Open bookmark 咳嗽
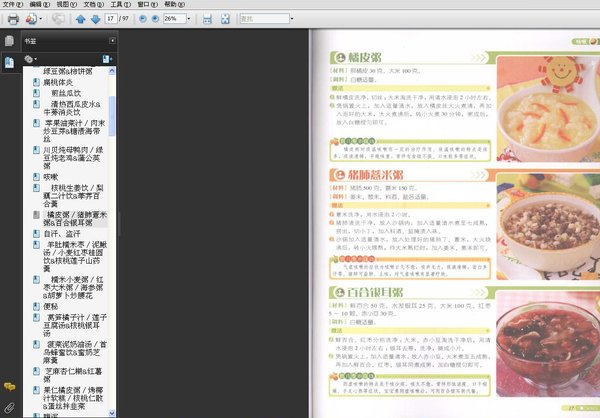 tap(51, 177)
